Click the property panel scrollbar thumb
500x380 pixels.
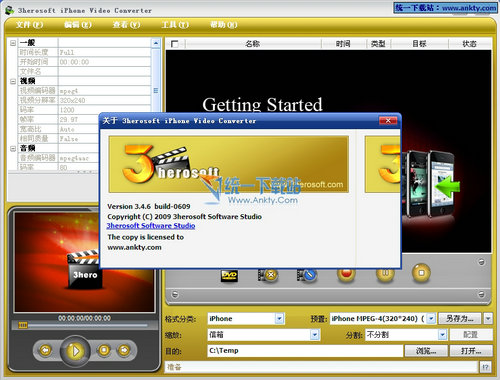point(156,91)
